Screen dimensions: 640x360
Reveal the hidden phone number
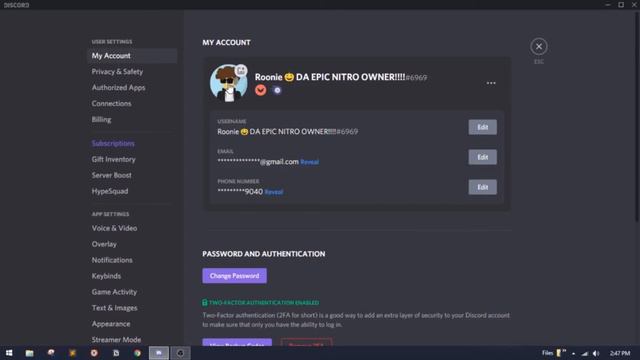(x=274, y=192)
